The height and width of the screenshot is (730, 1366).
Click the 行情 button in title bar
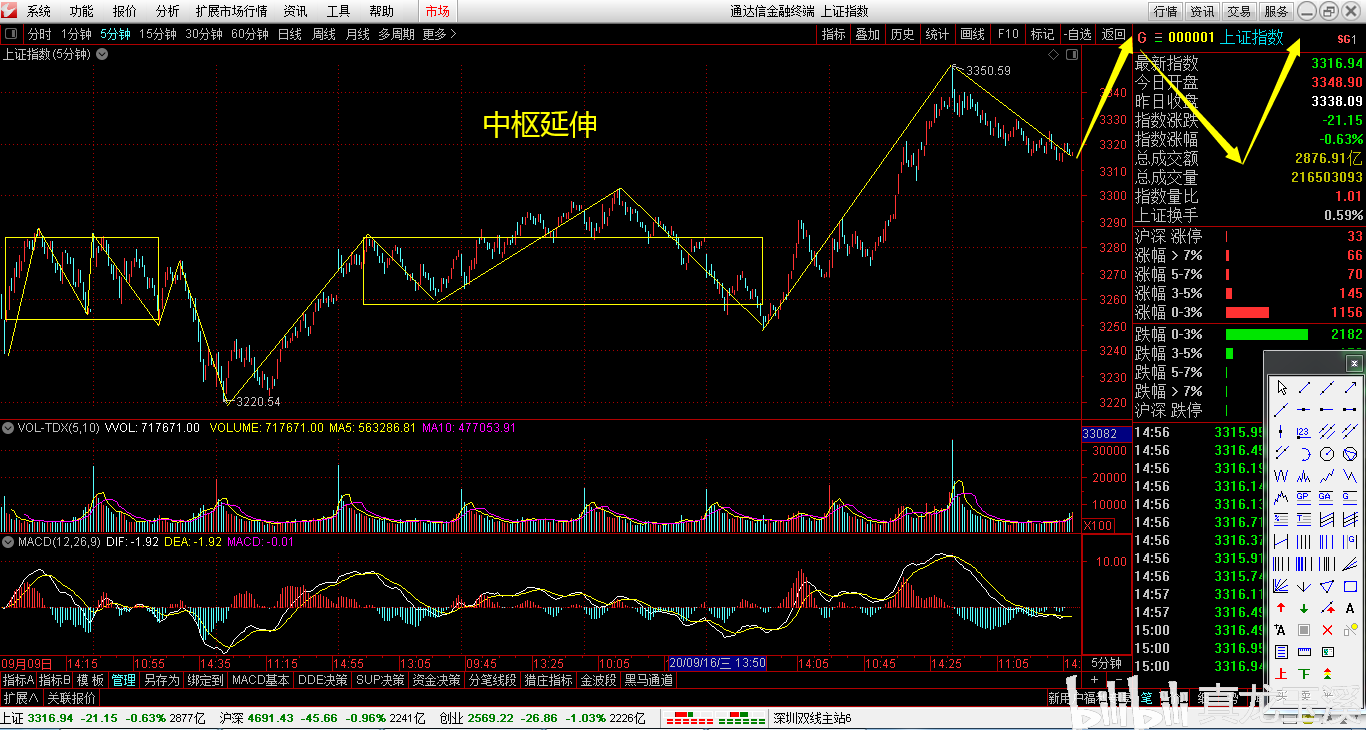(1165, 11)
